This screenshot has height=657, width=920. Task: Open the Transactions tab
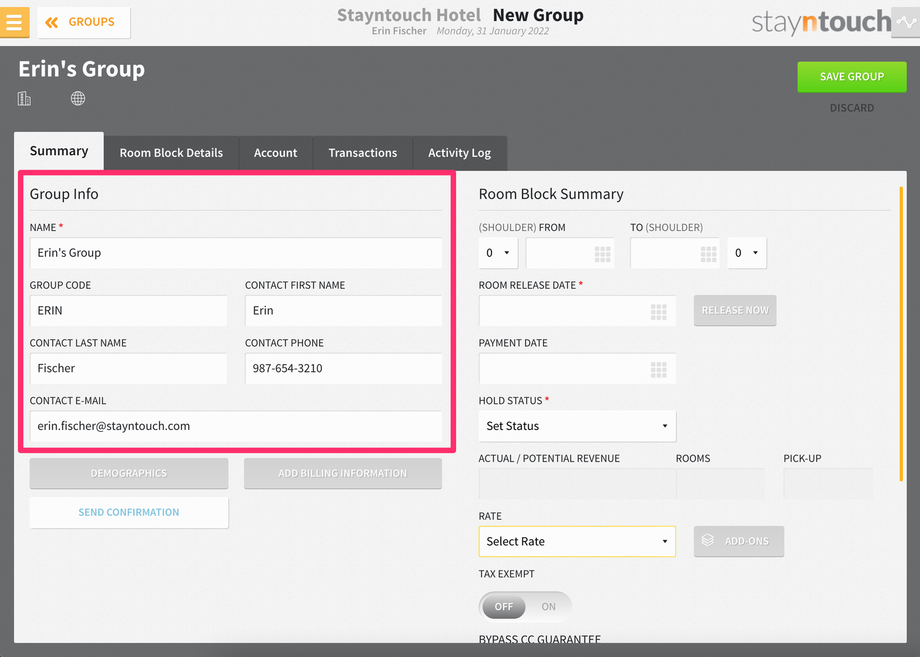click(363, 153)
